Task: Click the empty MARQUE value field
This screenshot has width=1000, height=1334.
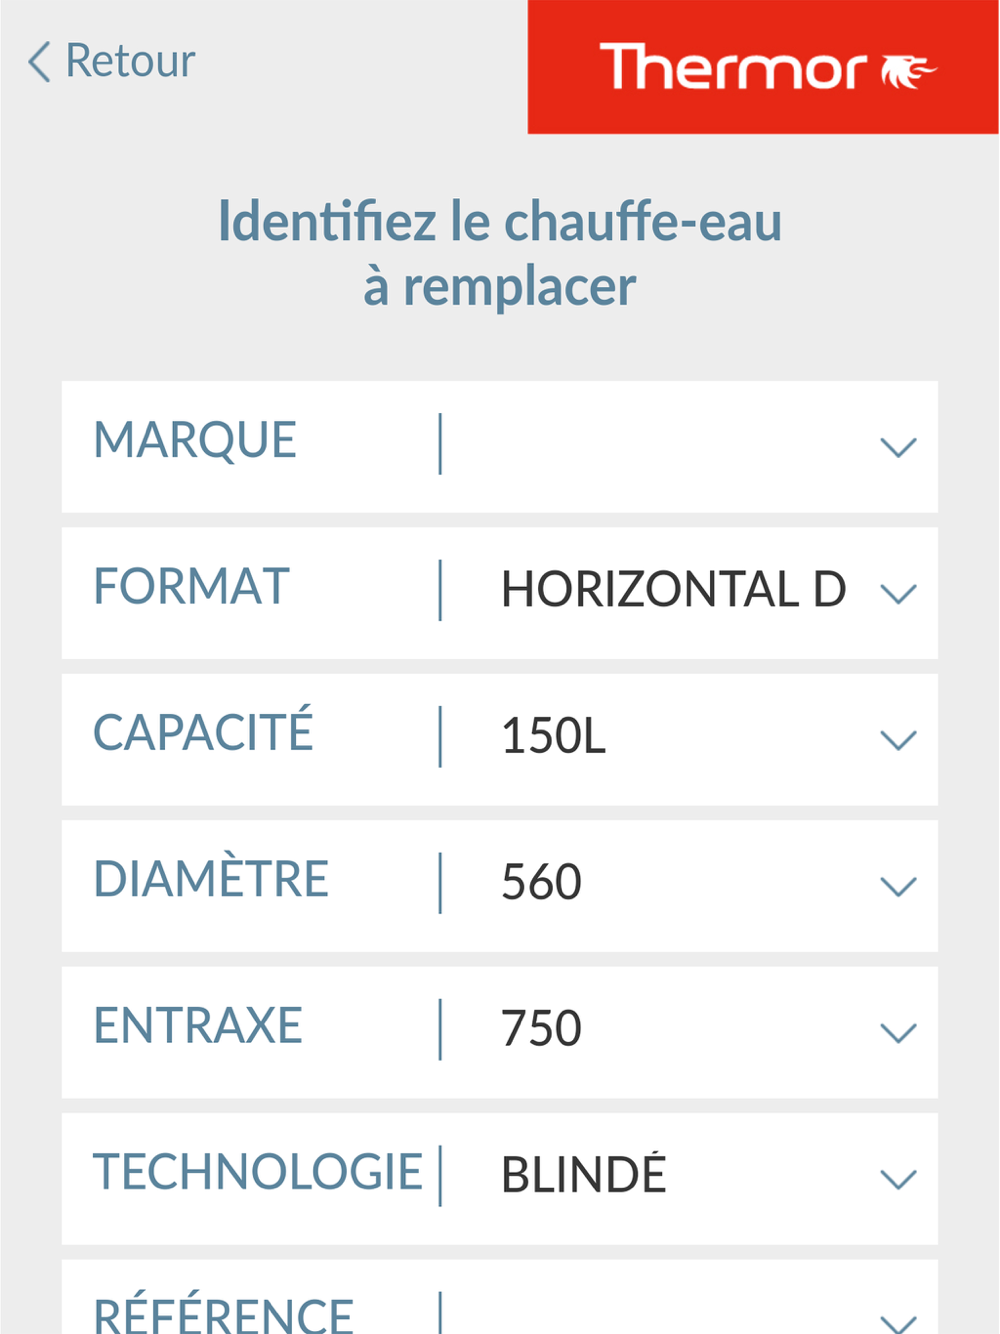Action: point(650,446)
